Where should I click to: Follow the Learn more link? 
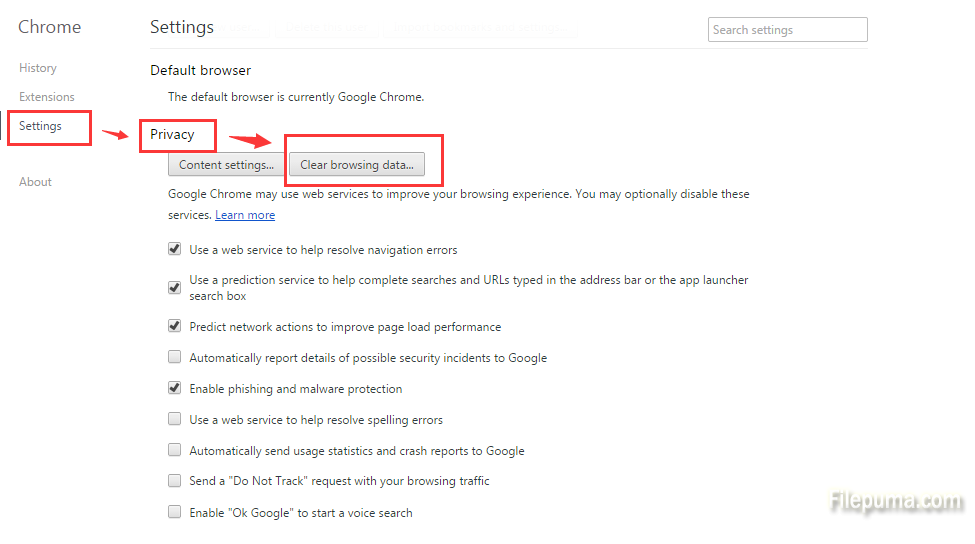(245, 215)
